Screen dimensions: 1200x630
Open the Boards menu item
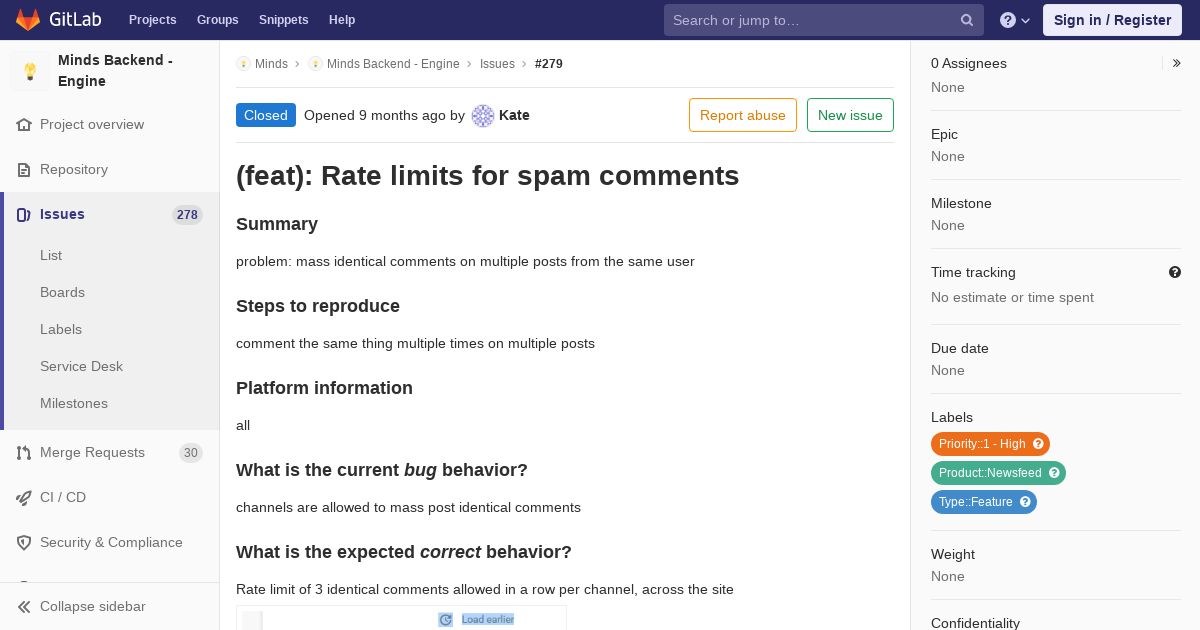[x=62, y=292]
